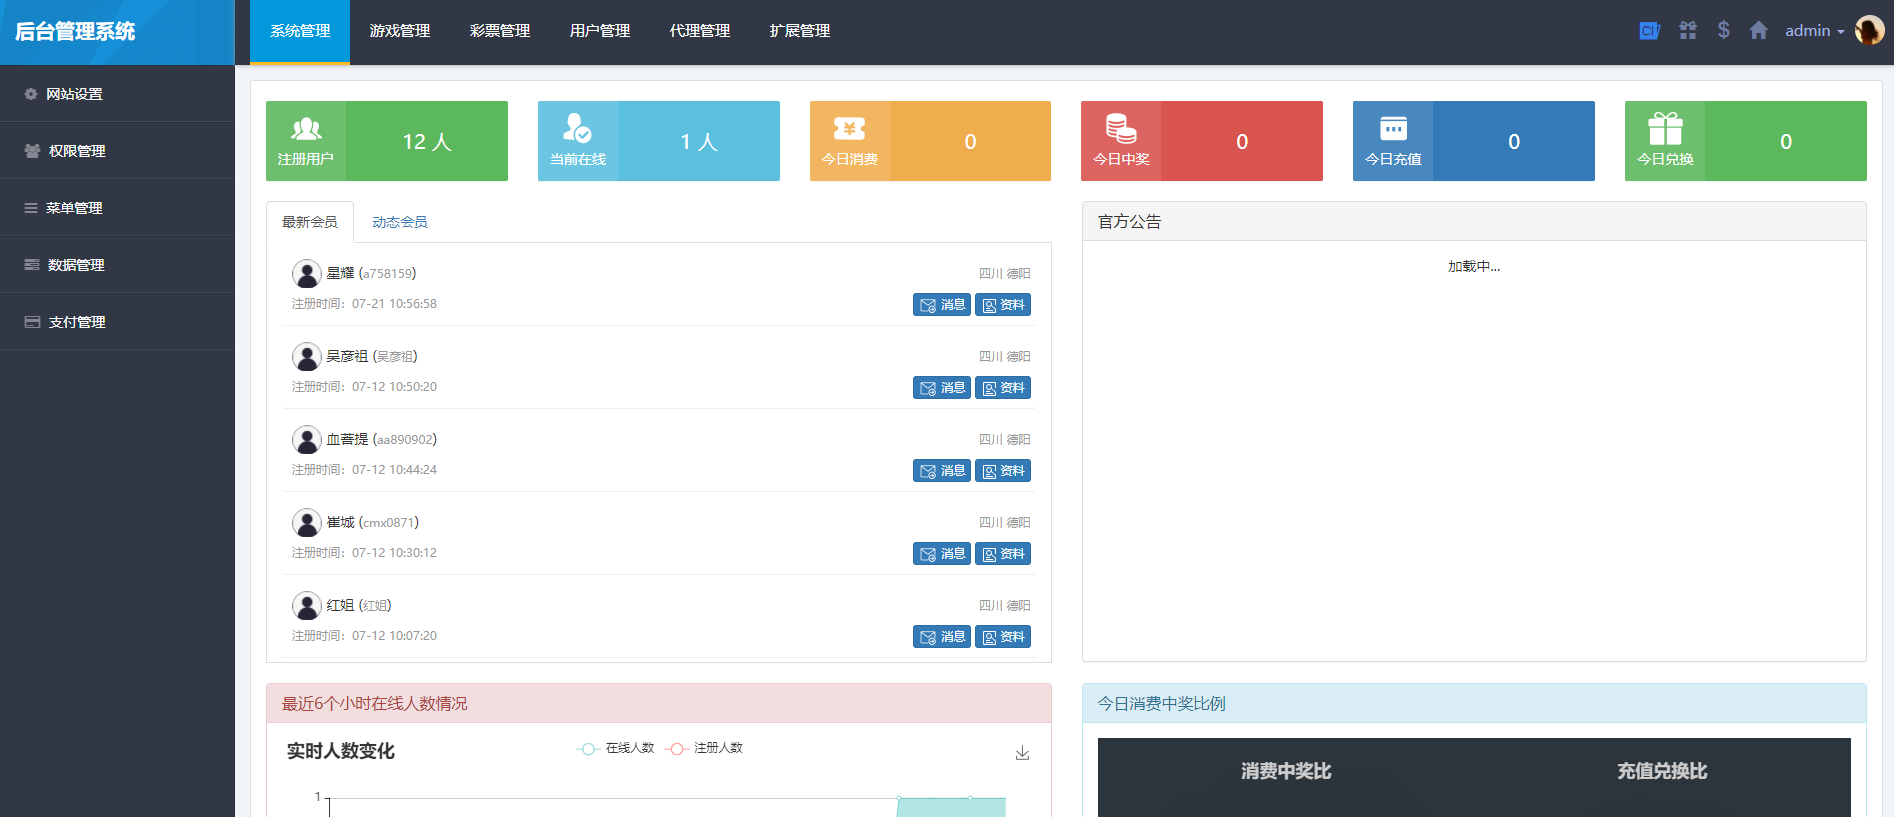Screen dimensions: 1894x817
Task: Switch to the 动态会员 tab
Action: [x=399, y=222]
